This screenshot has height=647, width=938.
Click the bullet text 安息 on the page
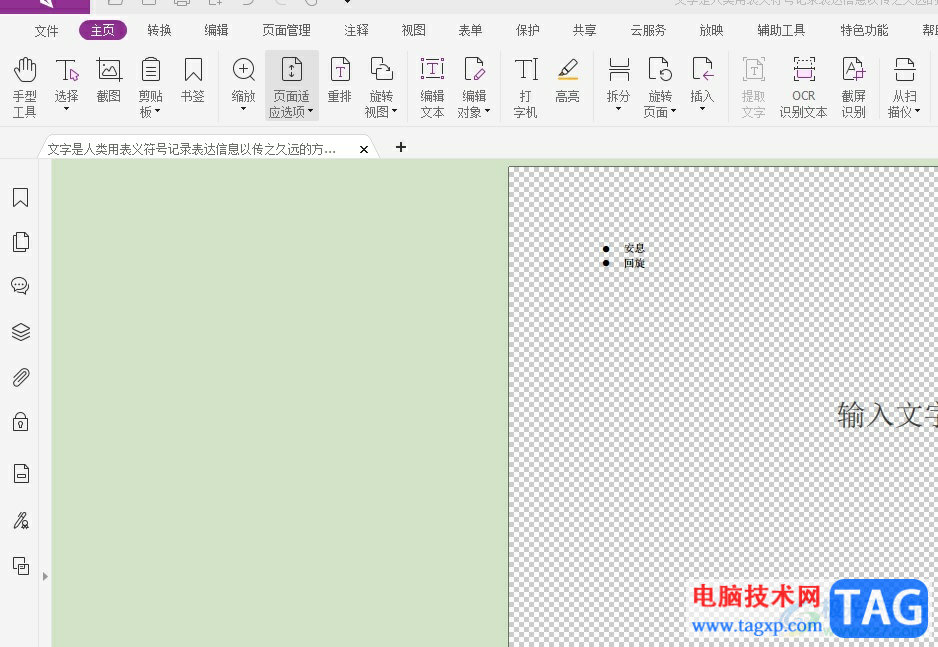click(x=634, y=248)
